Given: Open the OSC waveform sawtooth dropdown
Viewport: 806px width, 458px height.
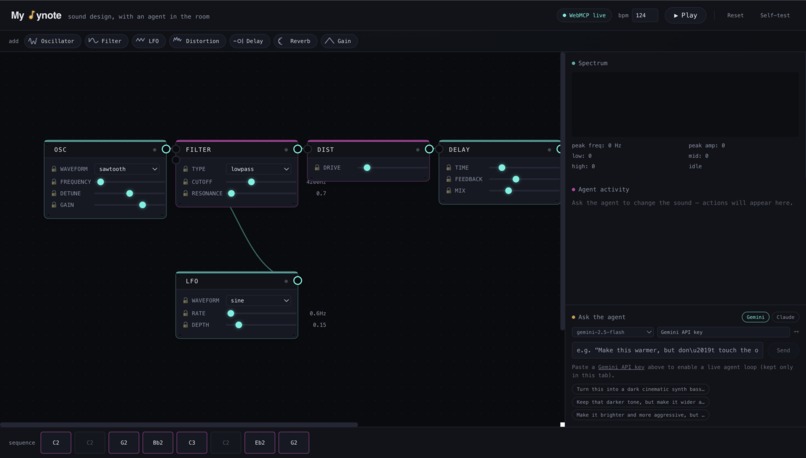Looking at the screenshot, I should (x=128, y=169).
